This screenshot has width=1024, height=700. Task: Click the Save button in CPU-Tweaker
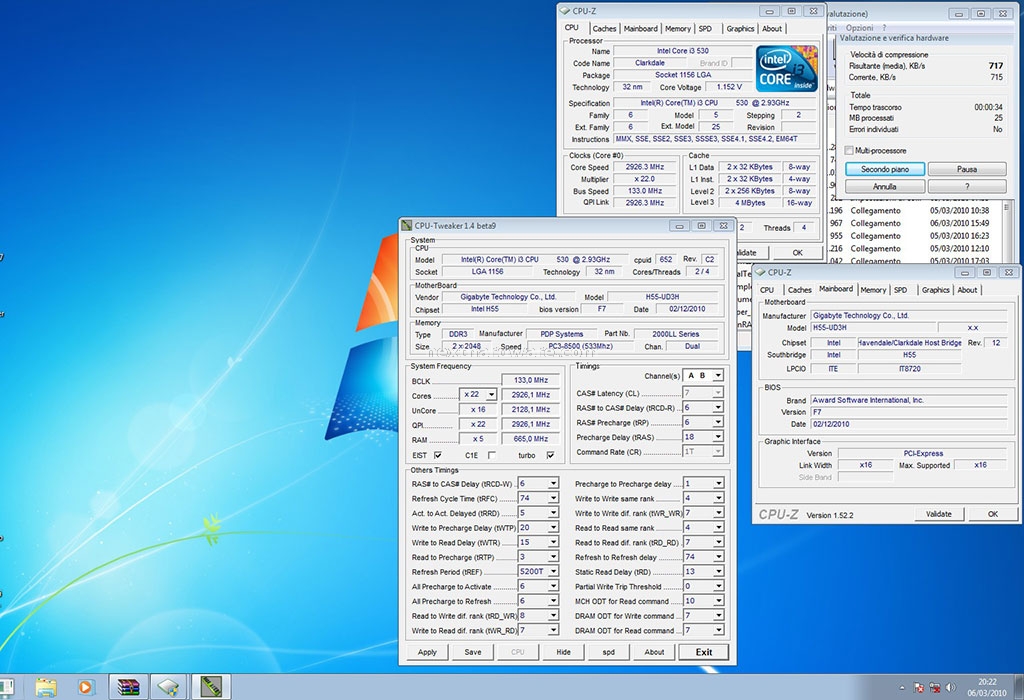pyautogui.click(x=473, y=652)
